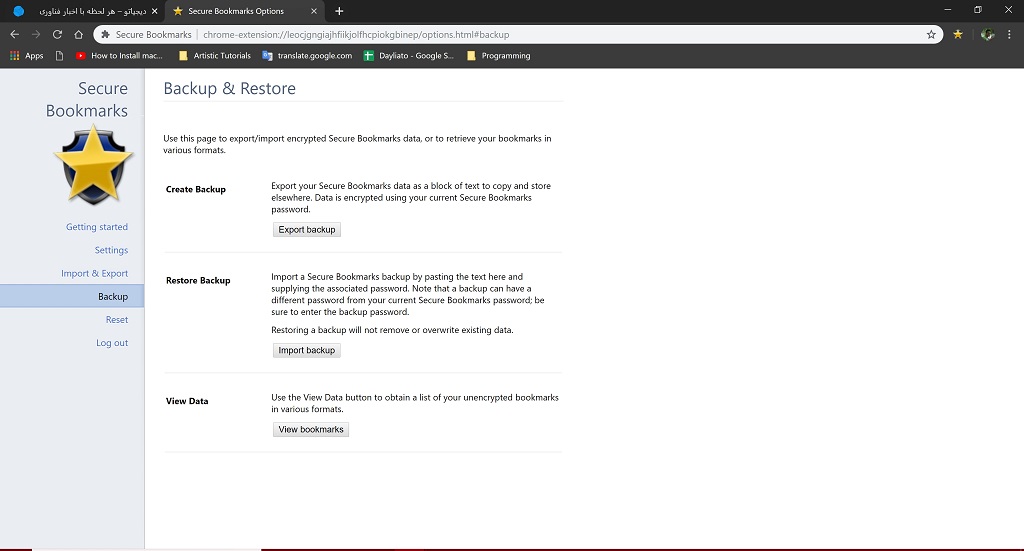Open the 'Dayliato - Google S...' sheet bookmark
Image resolution: width=1024 pixels, height=551 pixels.
point(409,55)
